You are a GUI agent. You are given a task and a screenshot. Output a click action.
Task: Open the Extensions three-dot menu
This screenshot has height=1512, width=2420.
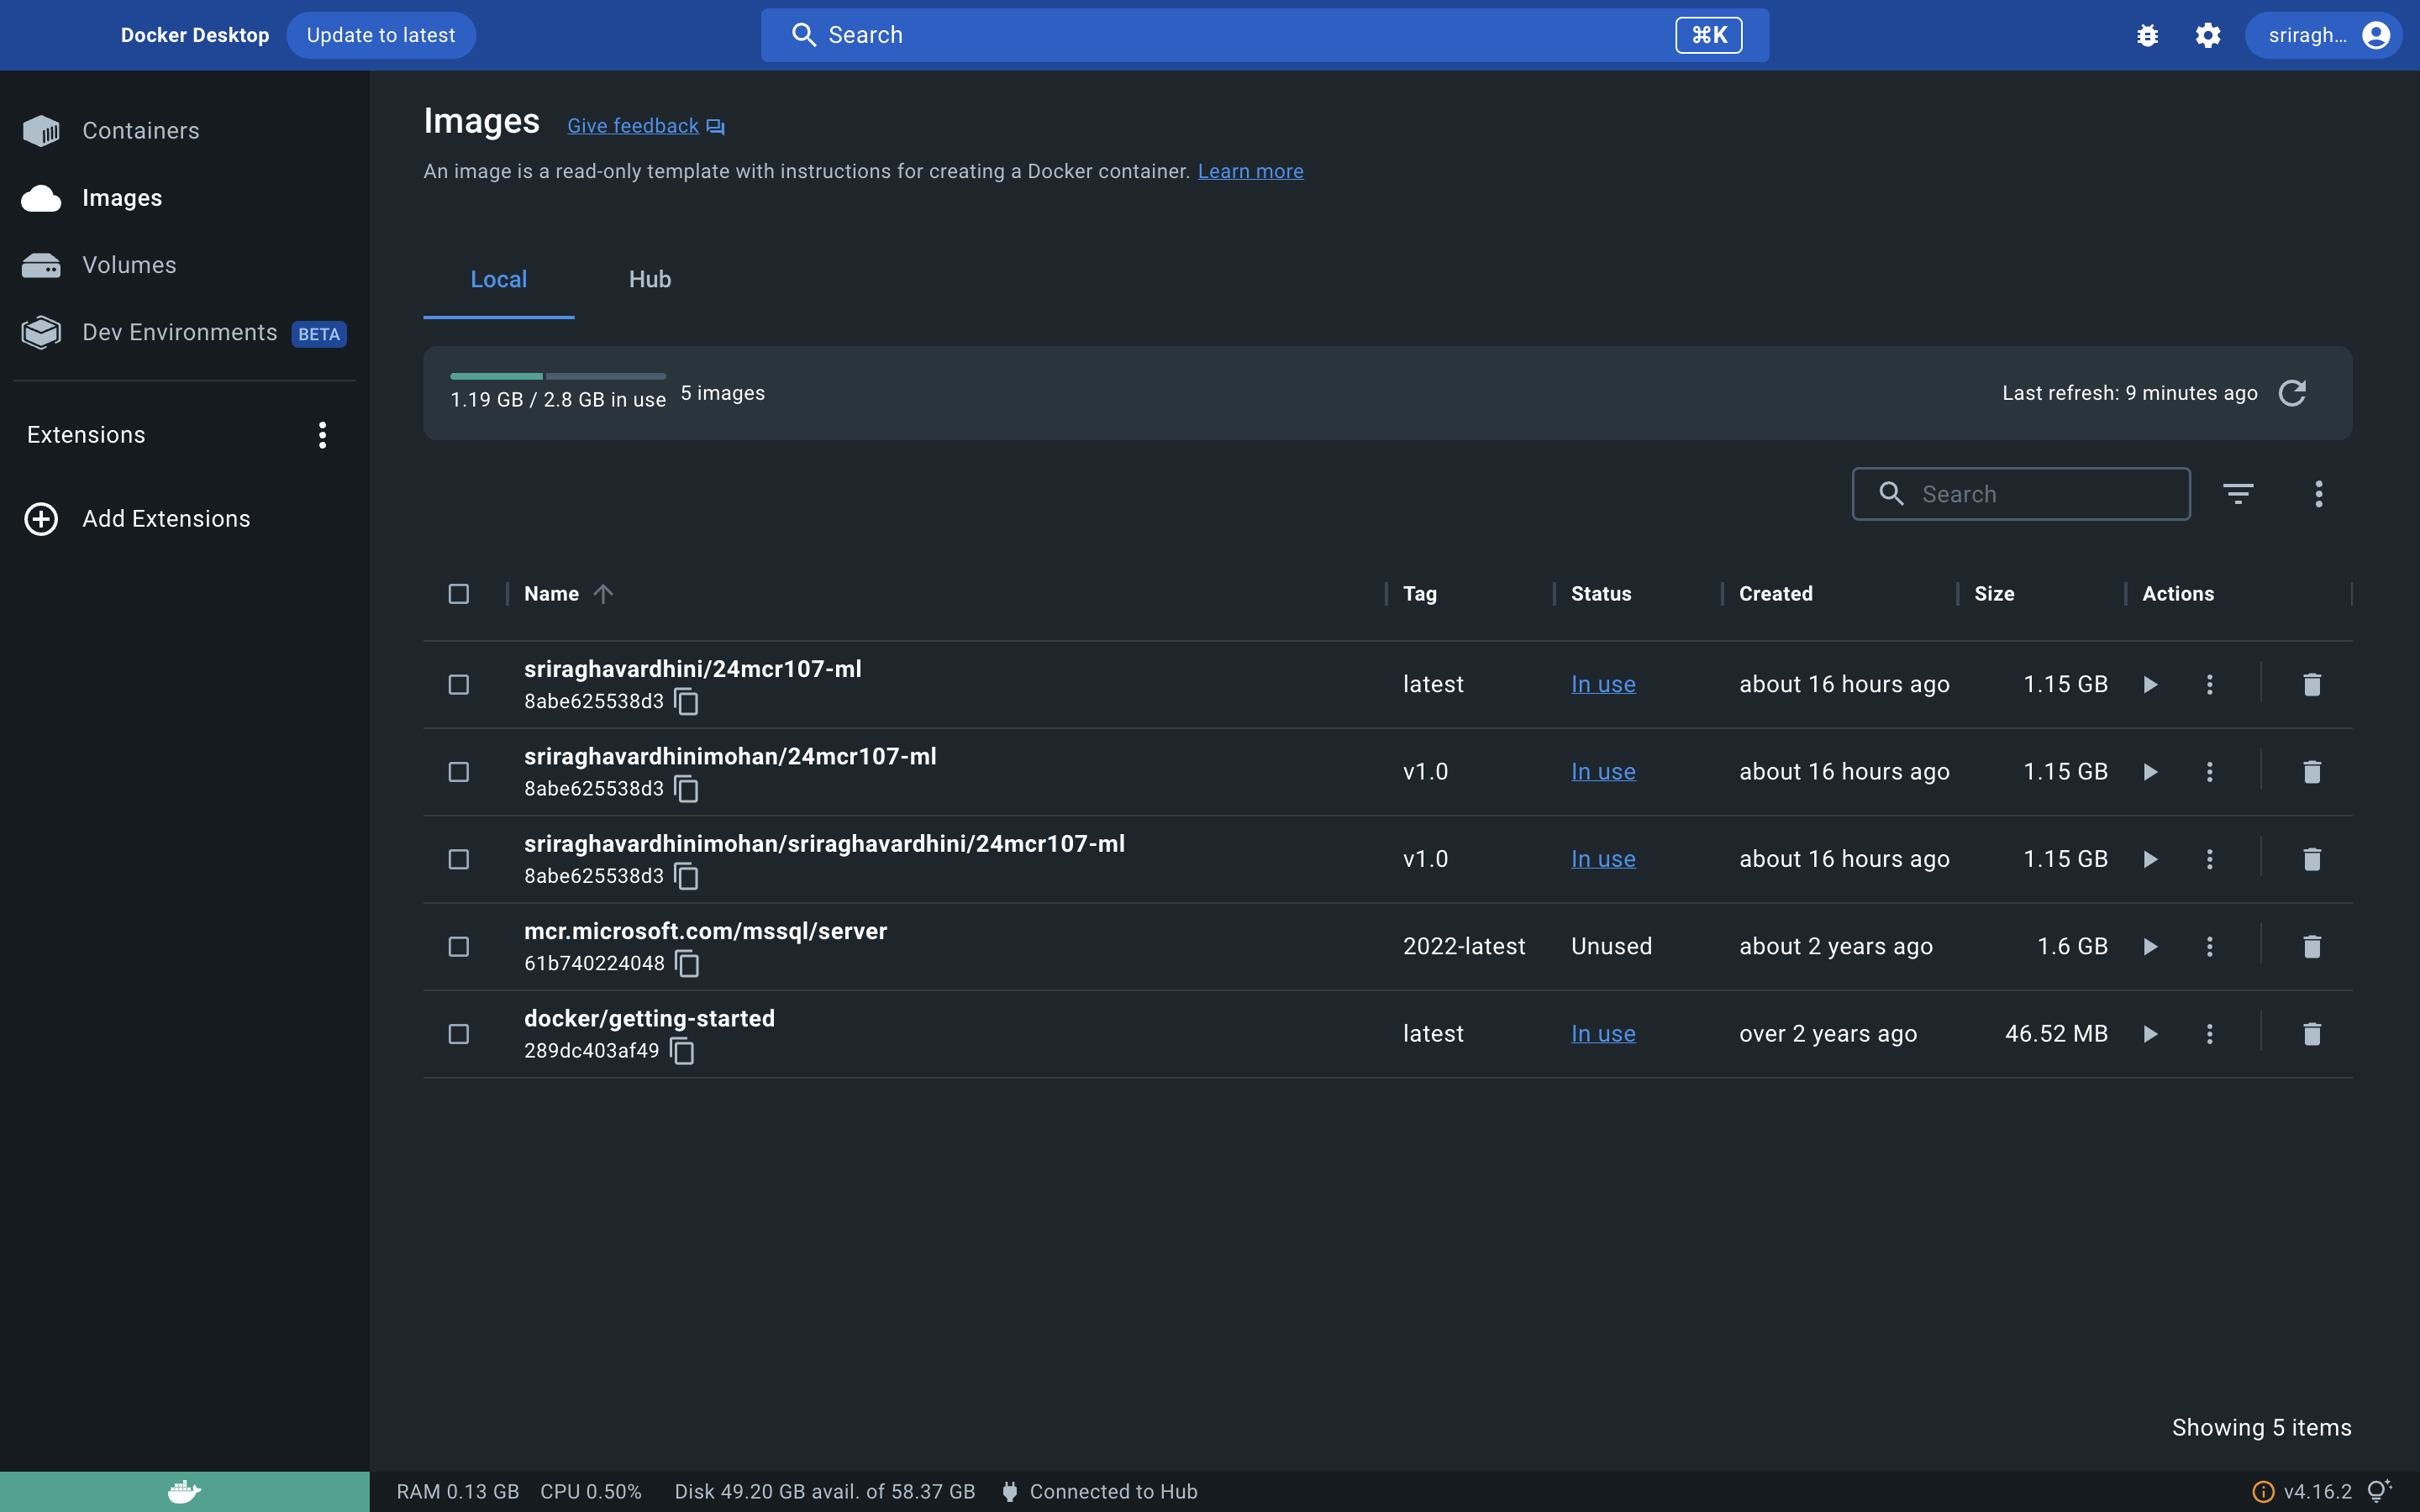(322, 435)
